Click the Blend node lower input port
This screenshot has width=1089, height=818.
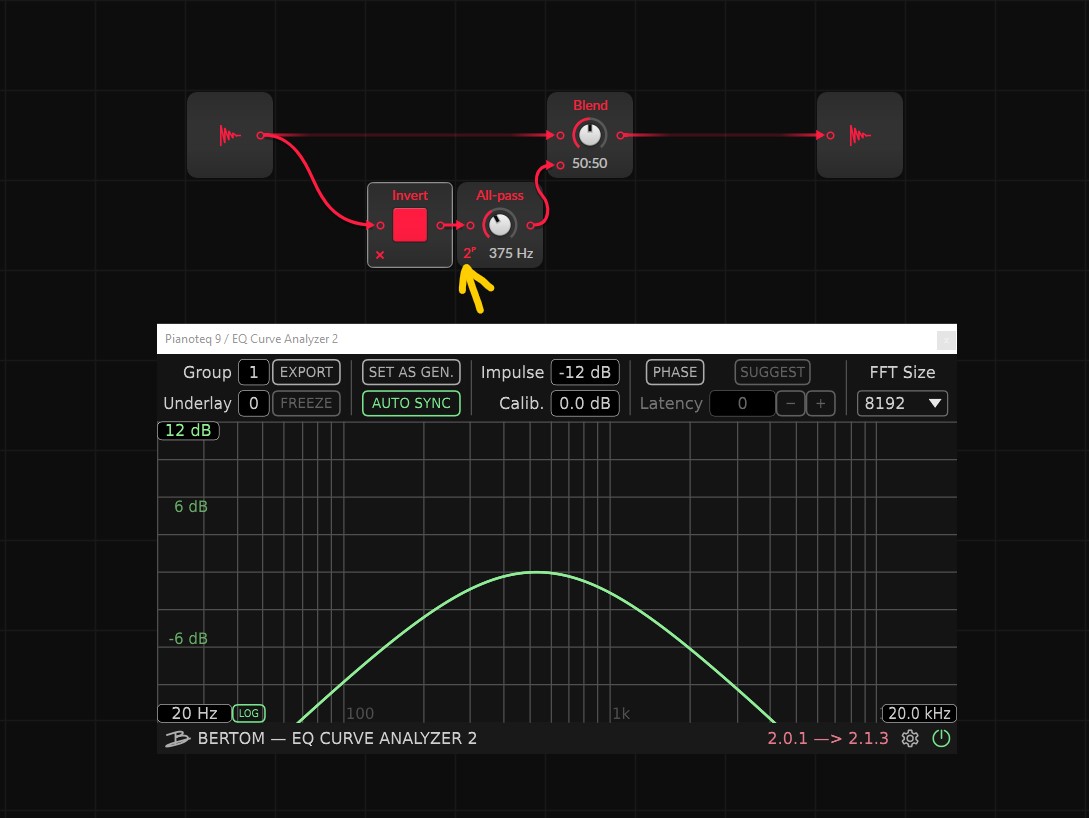[560, 165]
